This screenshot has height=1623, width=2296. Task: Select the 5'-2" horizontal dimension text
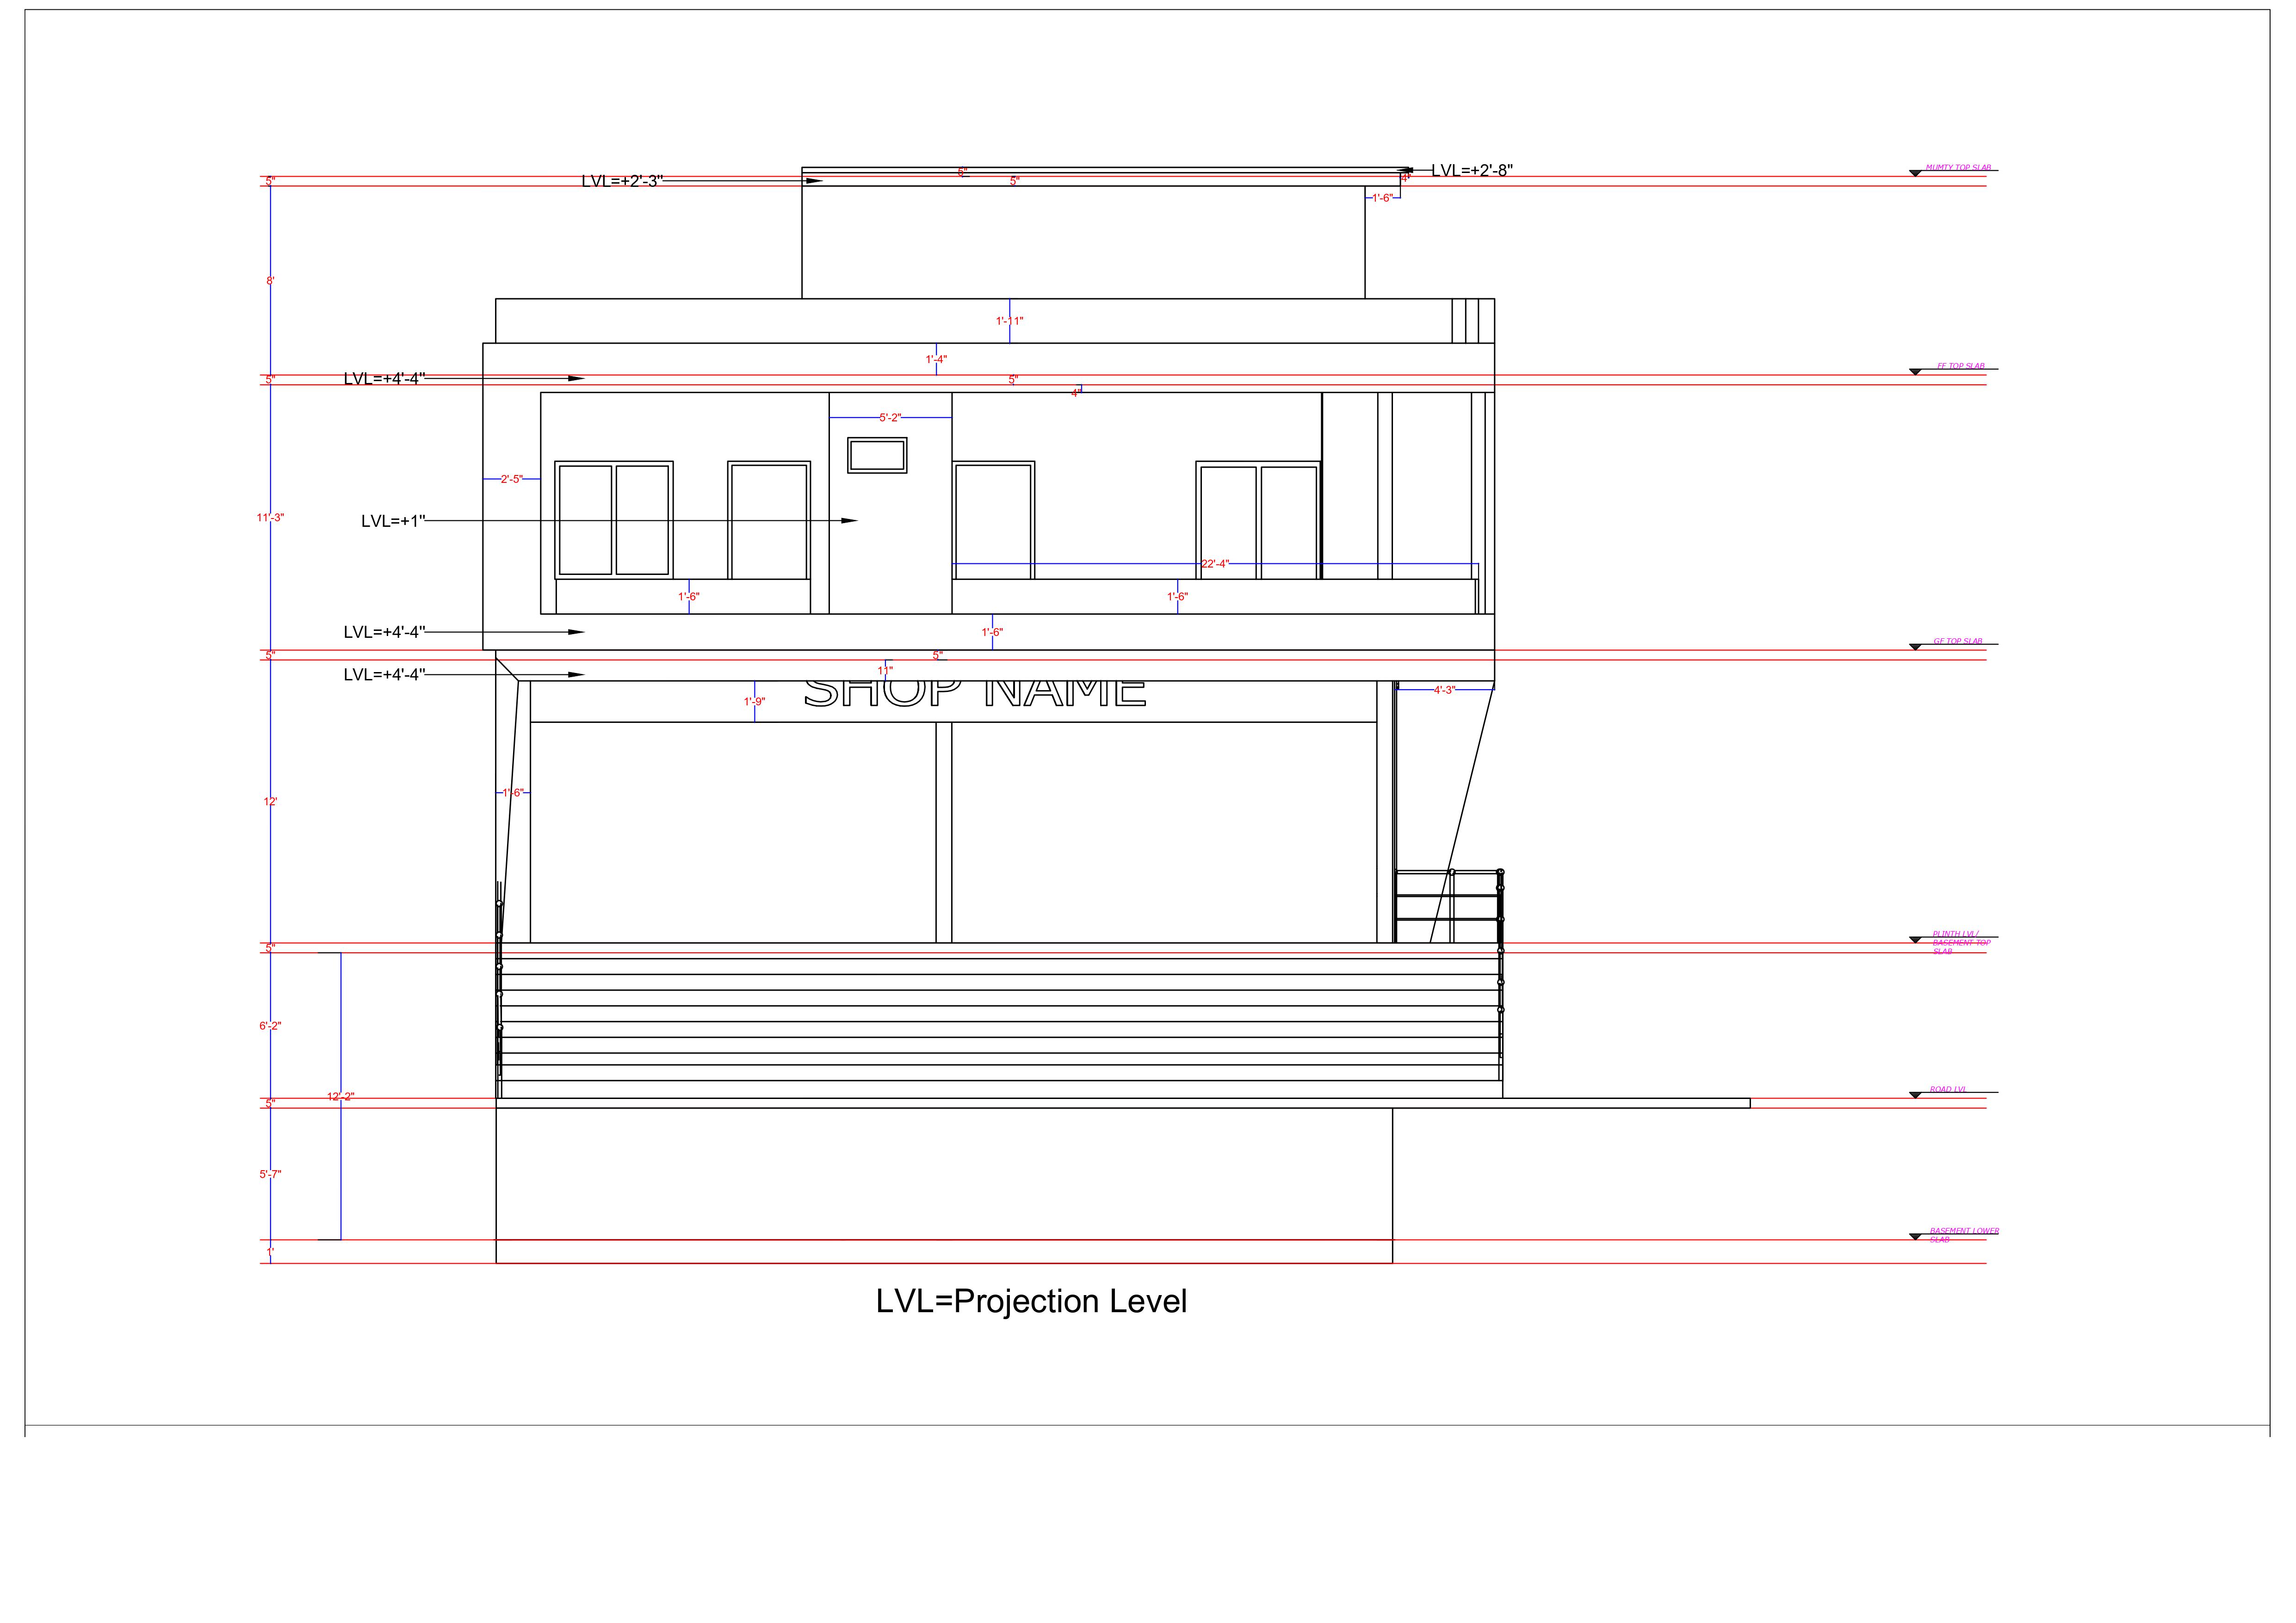tap(890, 418)
